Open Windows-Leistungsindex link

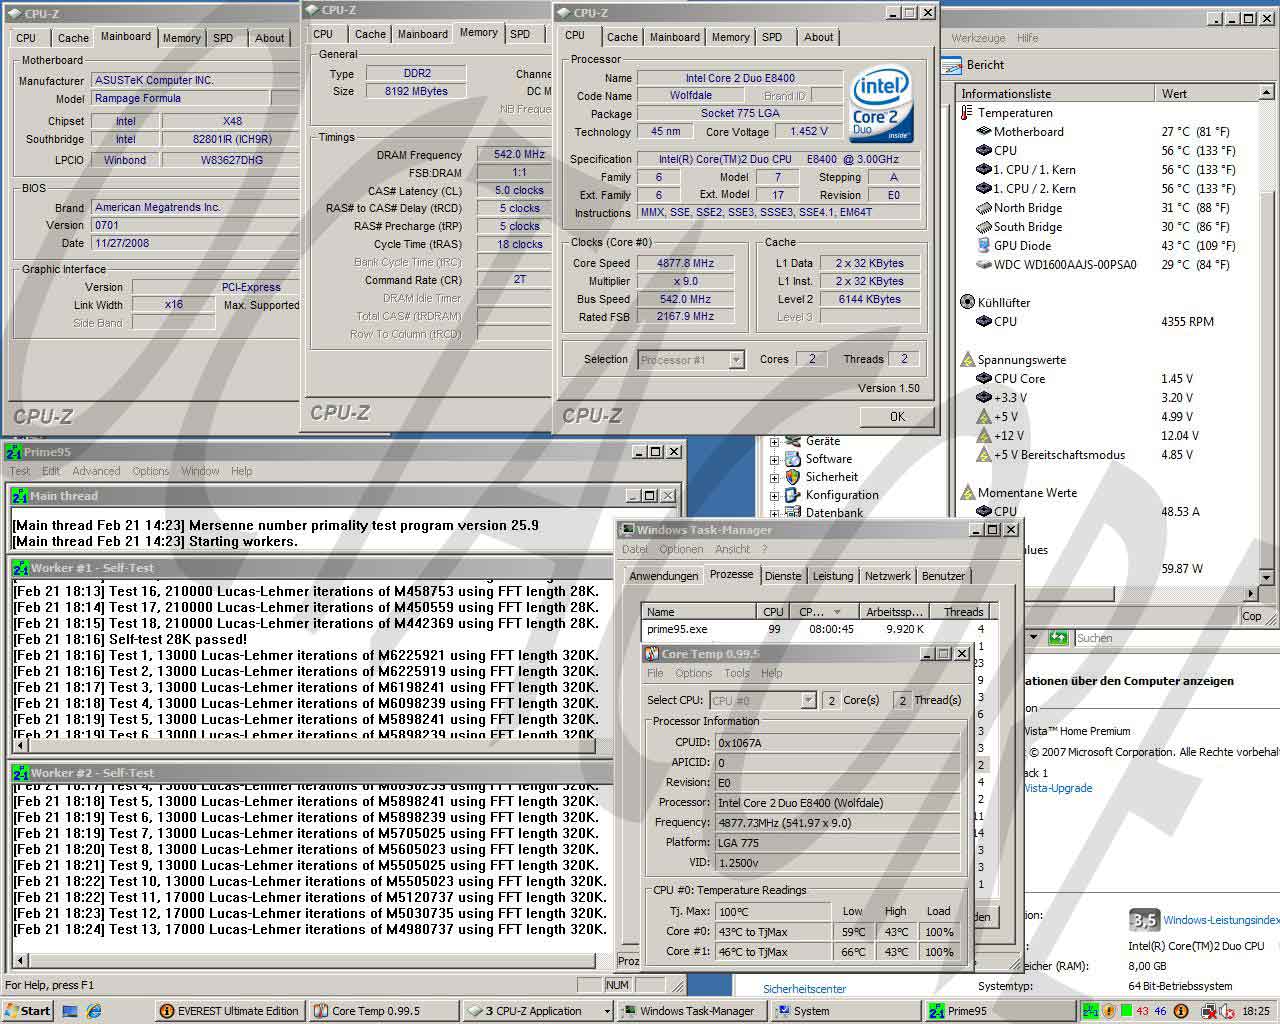[x=1220, y=920]
